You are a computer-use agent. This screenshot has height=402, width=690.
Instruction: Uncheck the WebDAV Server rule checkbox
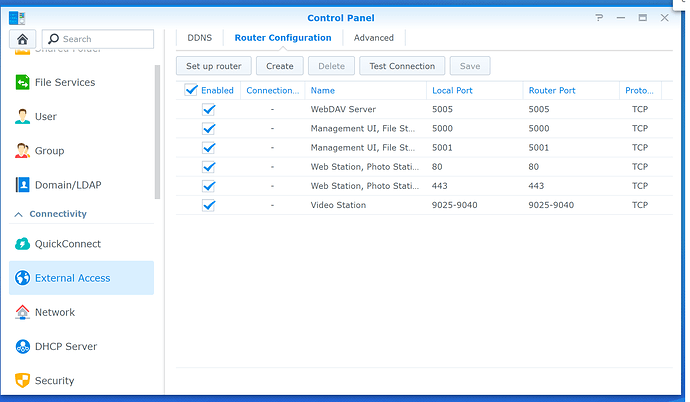coord(208,109)
